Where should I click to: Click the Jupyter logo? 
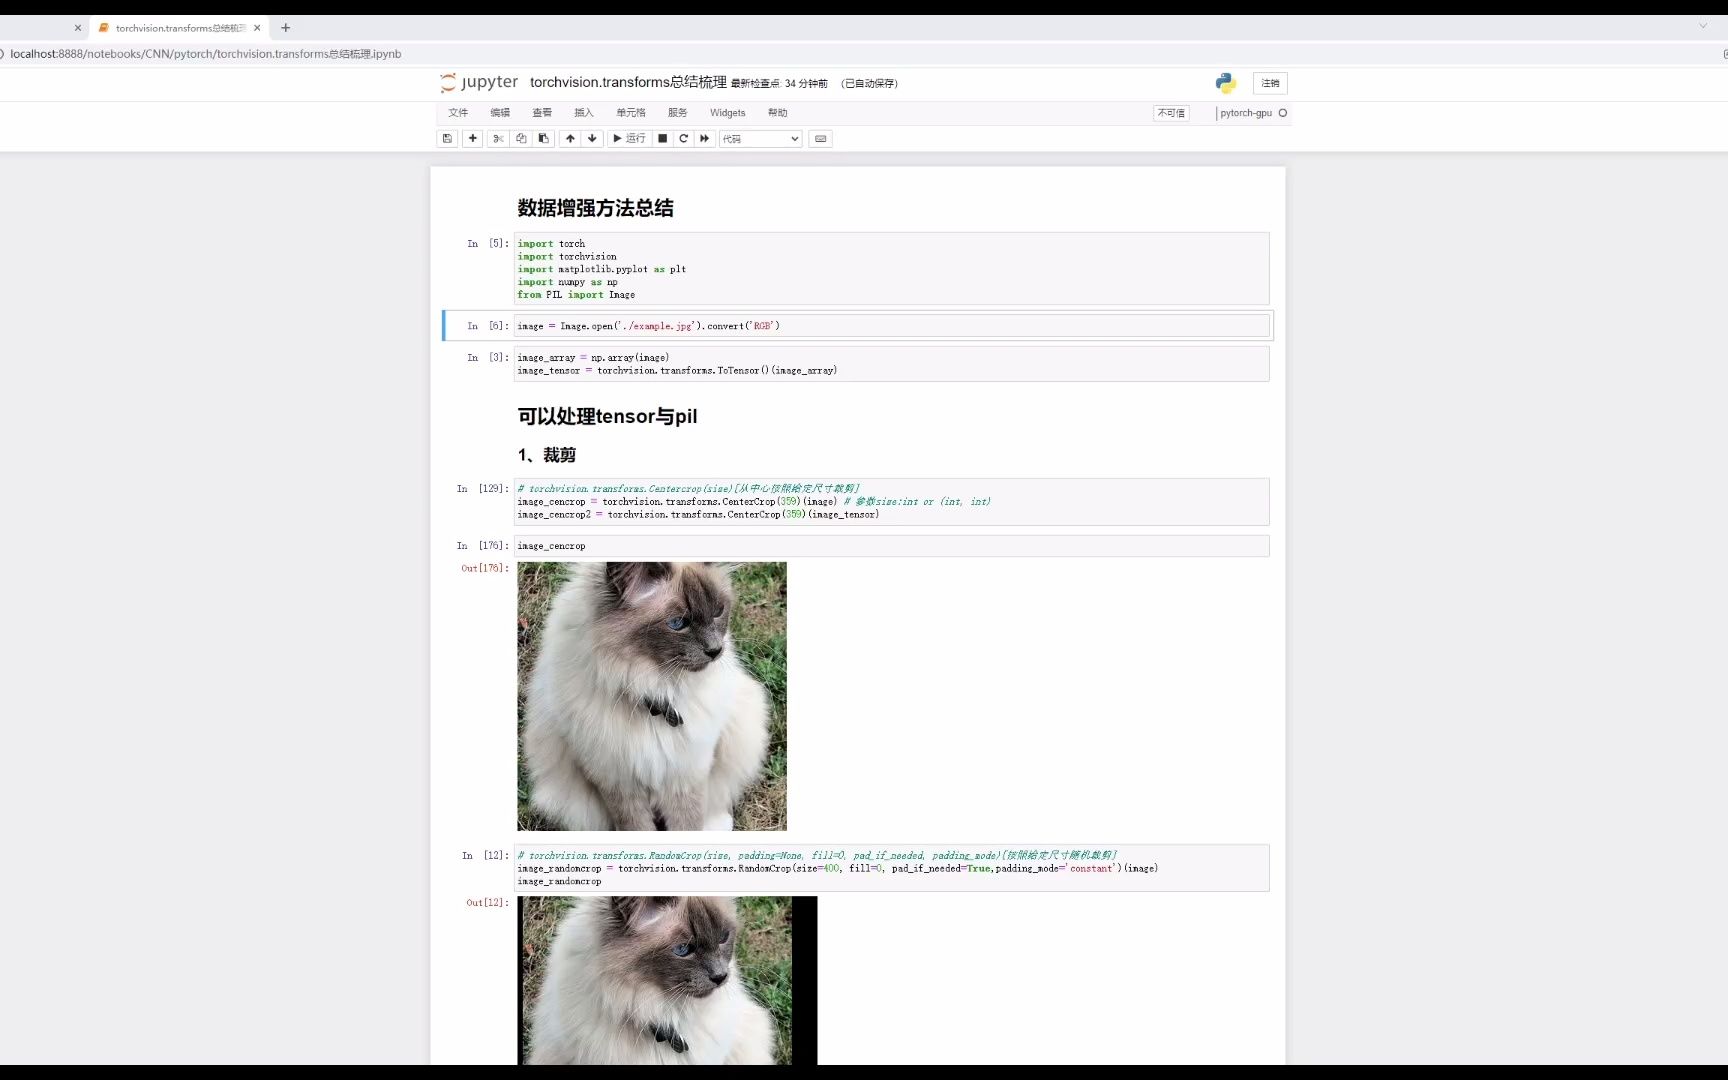click(480, 83)
